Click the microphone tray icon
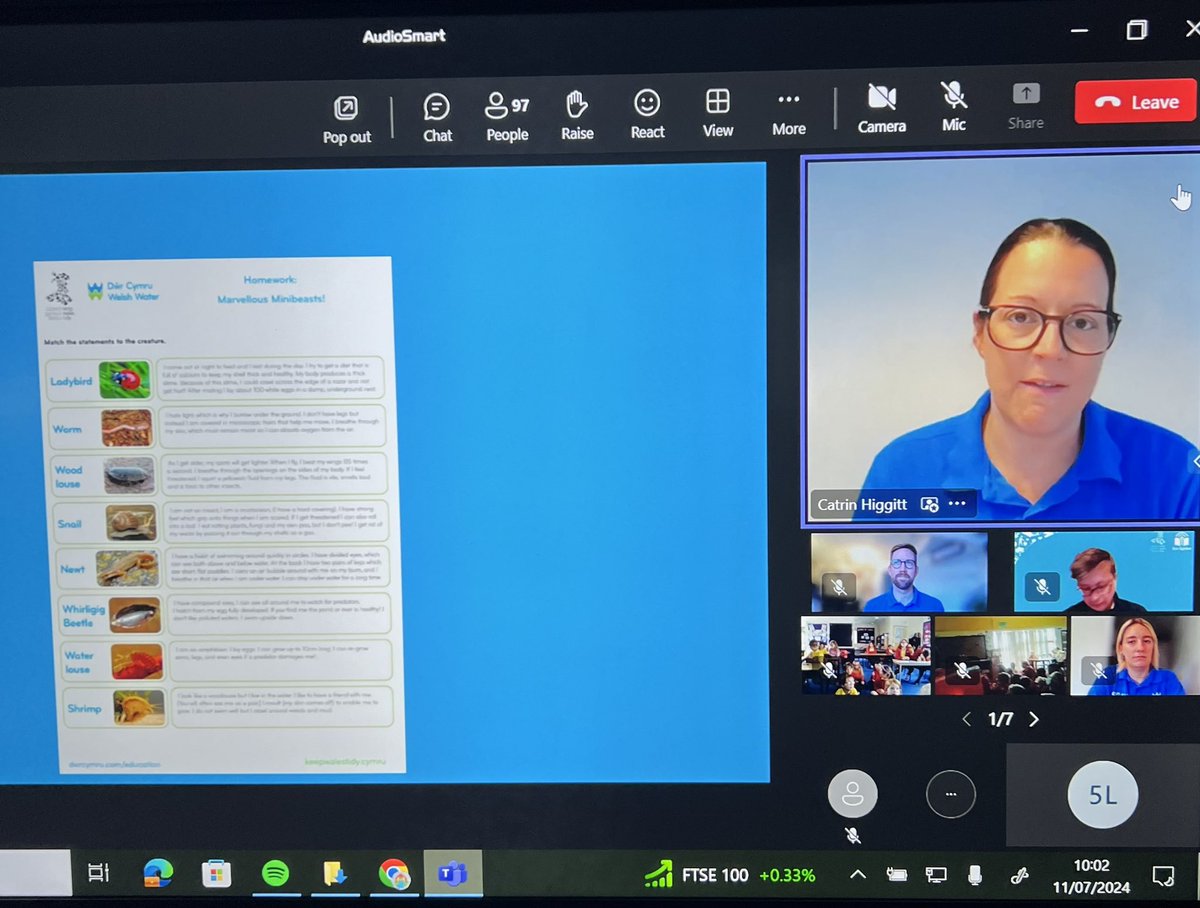The height and width of the screenshot is (908, 1200). [975, 875]
